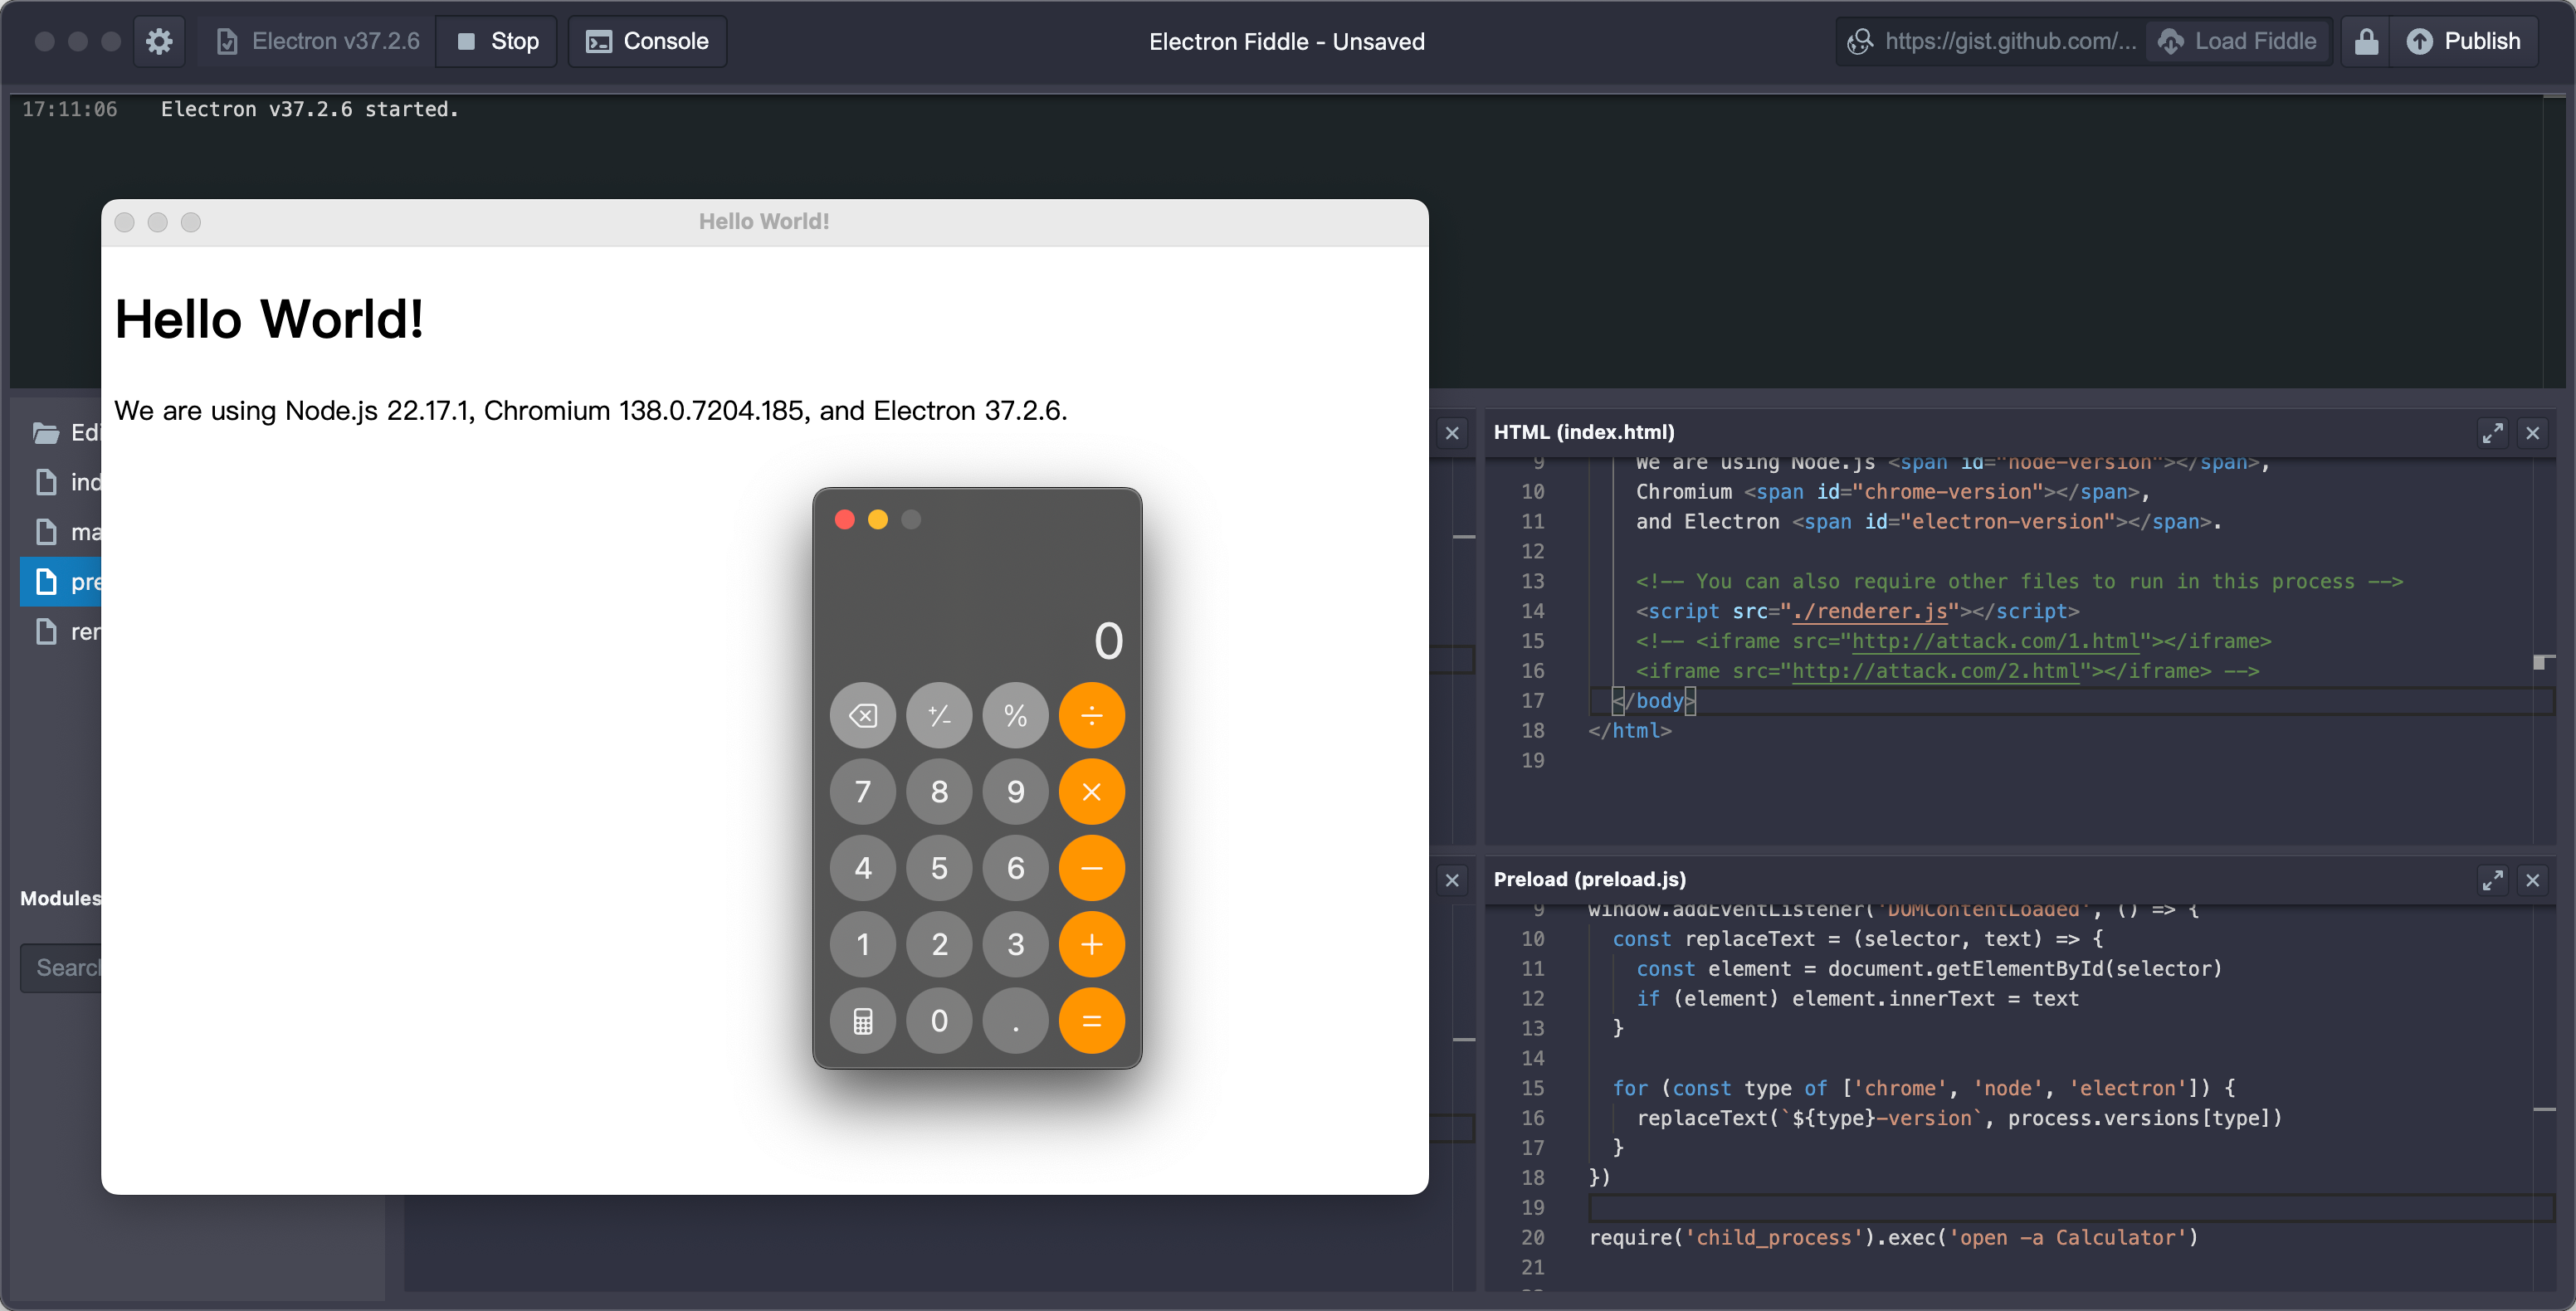Select the highlighted preload file in sidebar
Screen dimensions: 2576x1311
(x=61, y=582)
